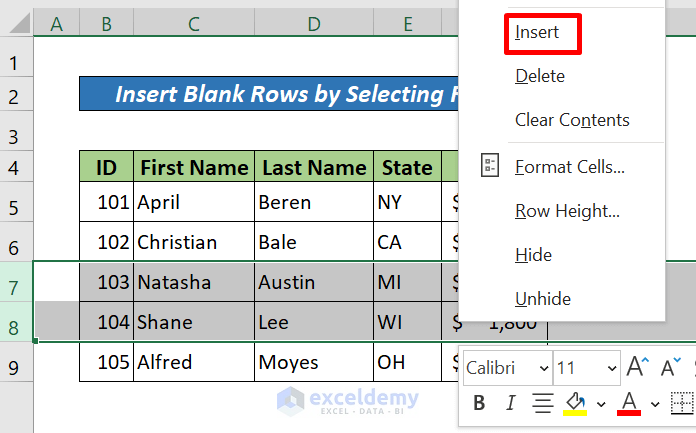Click Increase Font Size icon
The width and height of the screenshot is (696, 433).
637,367
